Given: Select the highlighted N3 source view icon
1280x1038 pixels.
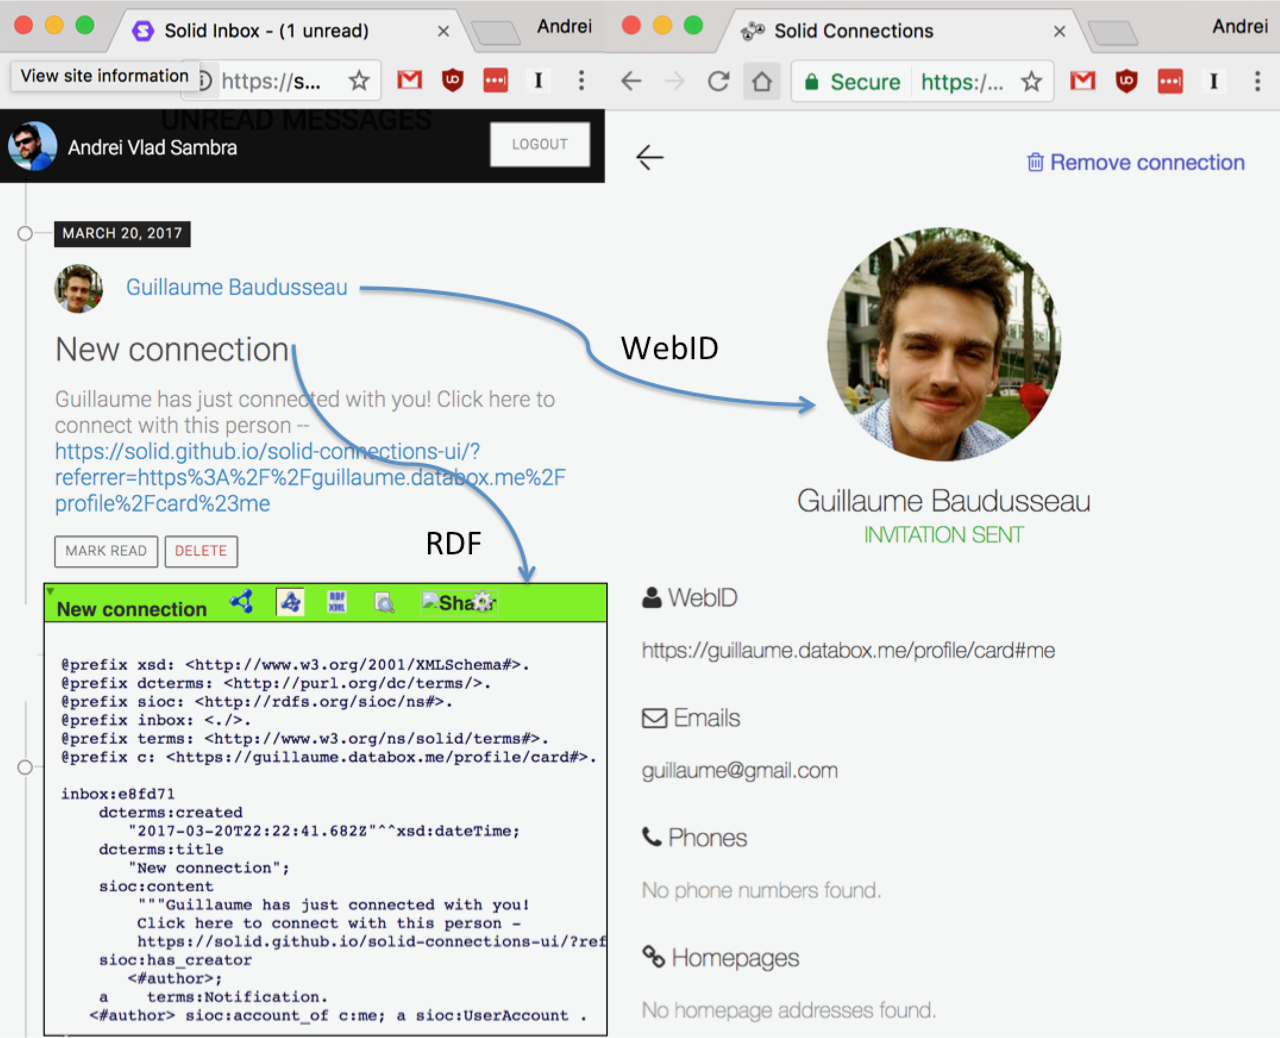Looking at the screenshot, I should tap(290, 602).
